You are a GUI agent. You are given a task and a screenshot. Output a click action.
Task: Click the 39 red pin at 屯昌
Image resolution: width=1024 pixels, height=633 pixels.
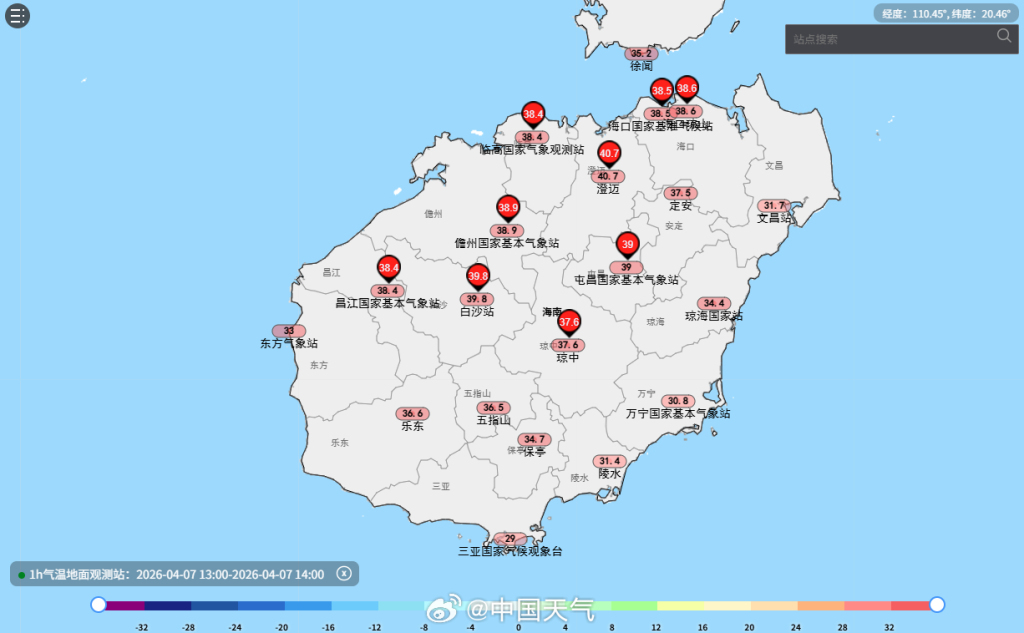[627, 245]
